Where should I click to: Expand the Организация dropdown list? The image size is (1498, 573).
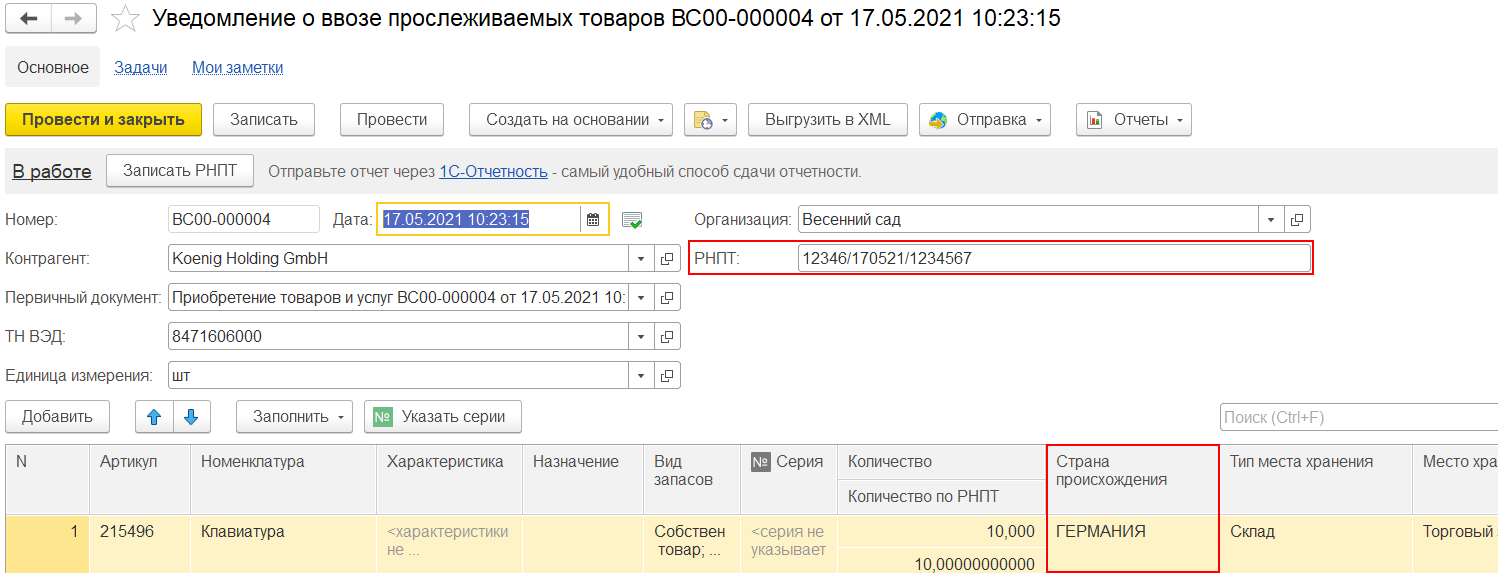(1272, 220)
